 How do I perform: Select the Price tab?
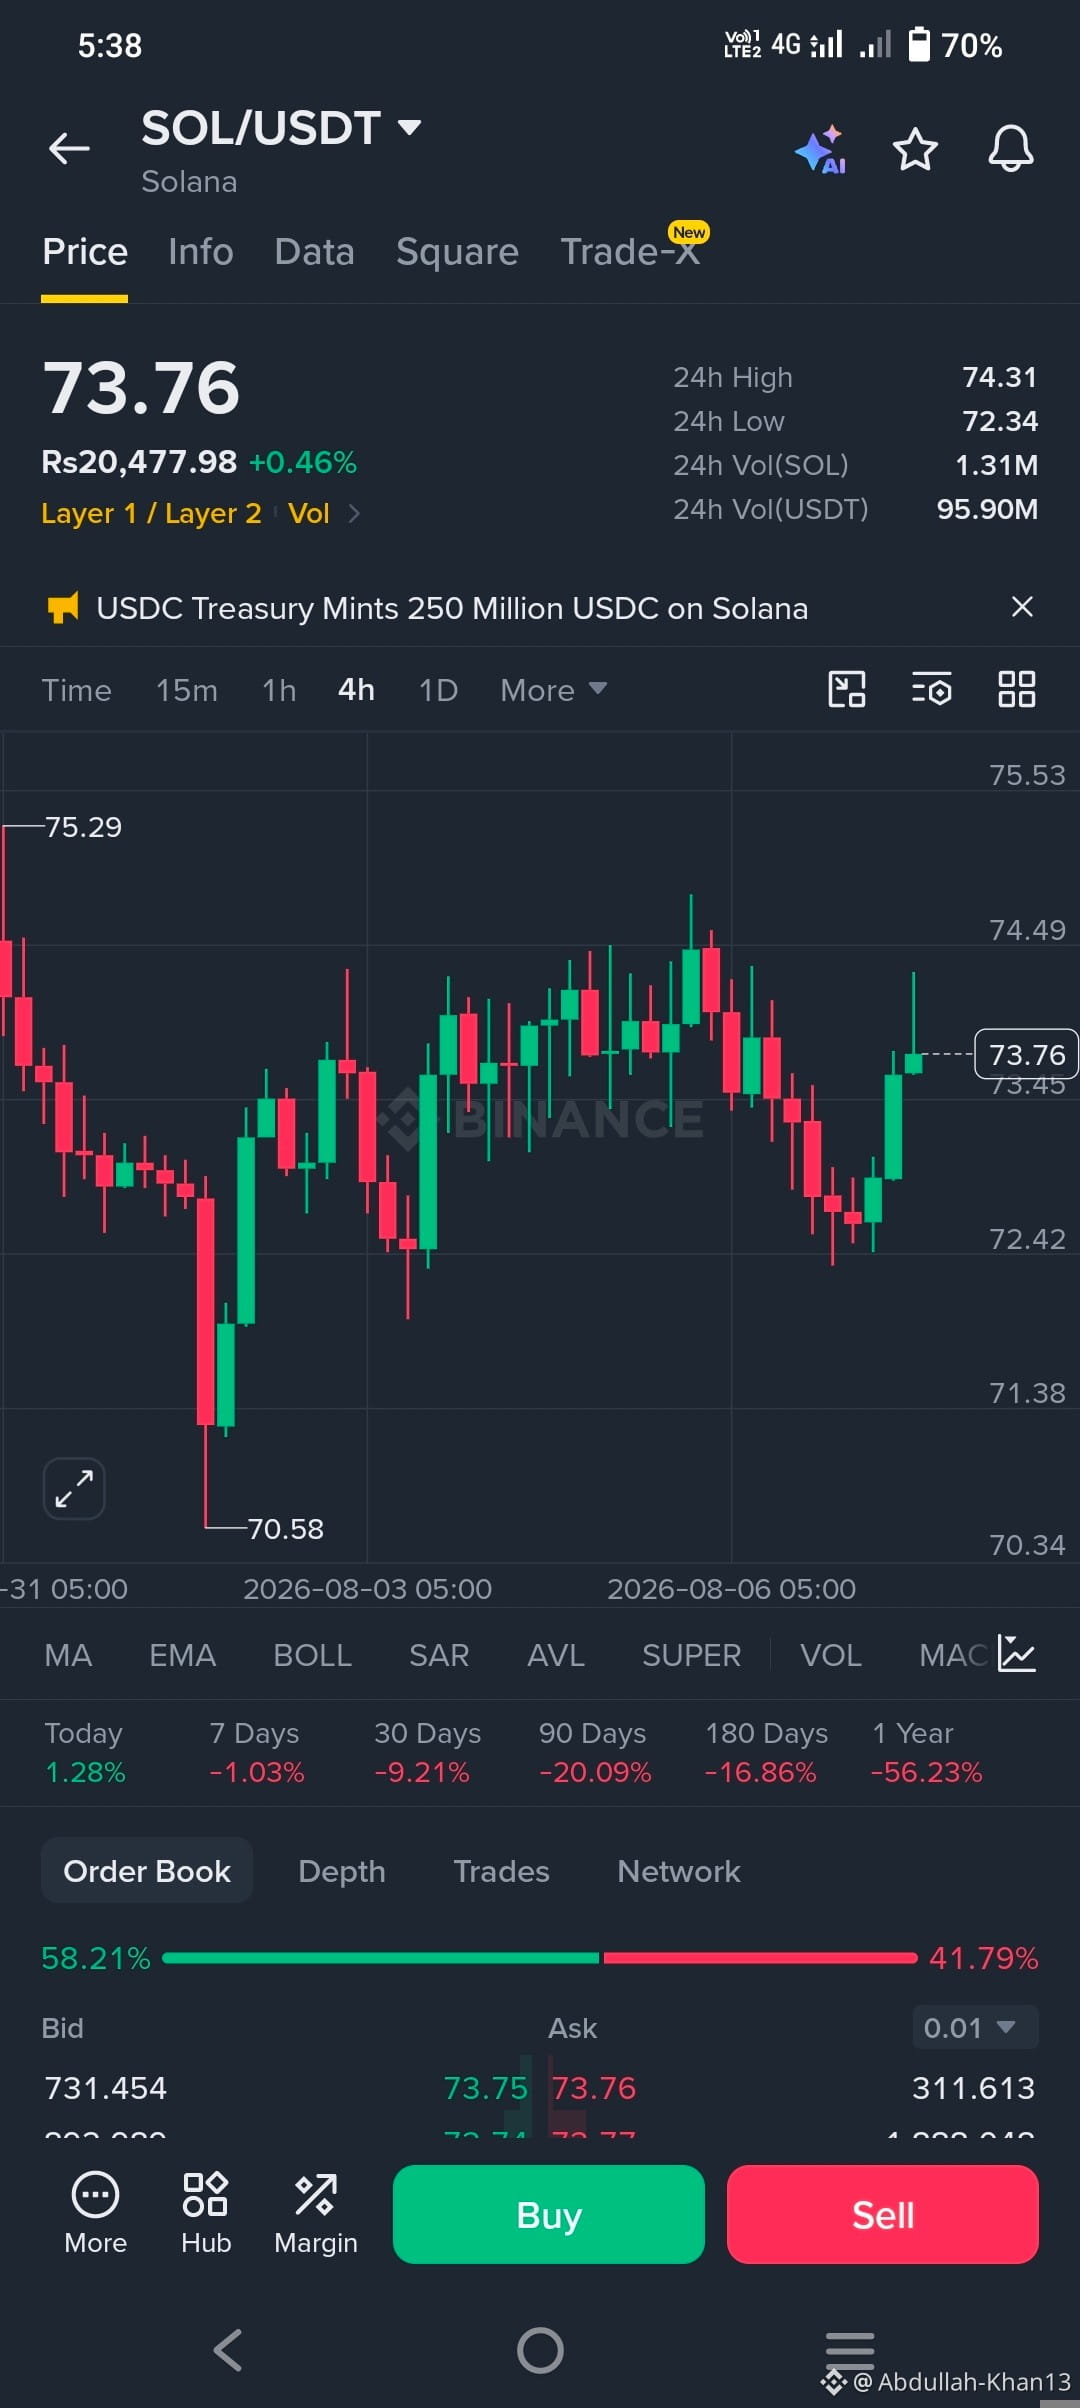click(x=85, y=251)
